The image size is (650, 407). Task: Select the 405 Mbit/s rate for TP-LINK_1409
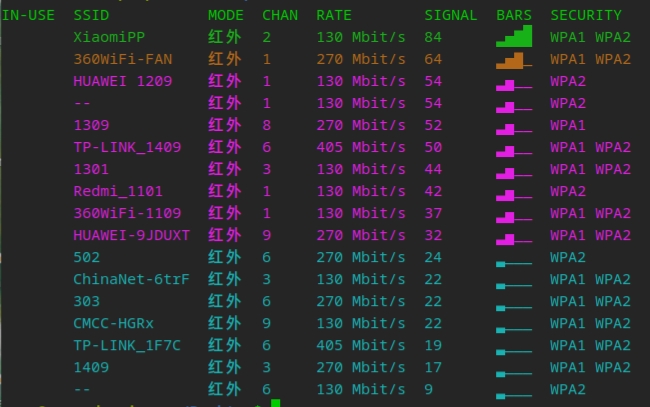pyautogui.click(x=361, y=147)
